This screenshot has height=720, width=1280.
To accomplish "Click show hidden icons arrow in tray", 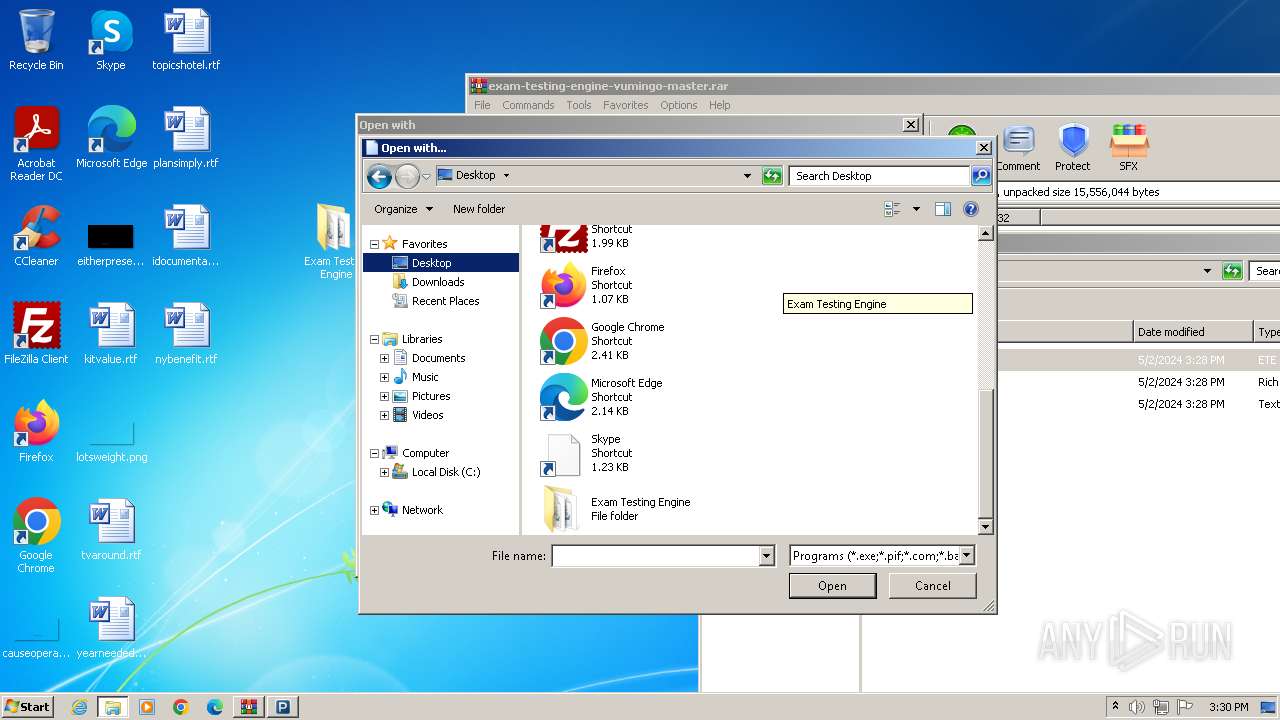I will (1115, 707).
